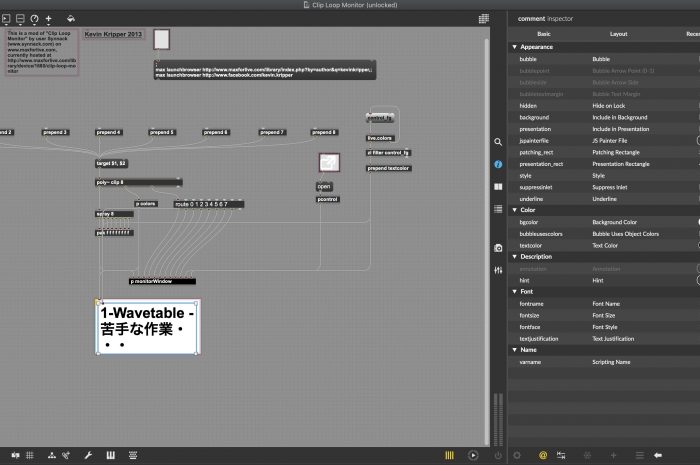
Task: Click the hint attribute row
Action: [604, 280]
